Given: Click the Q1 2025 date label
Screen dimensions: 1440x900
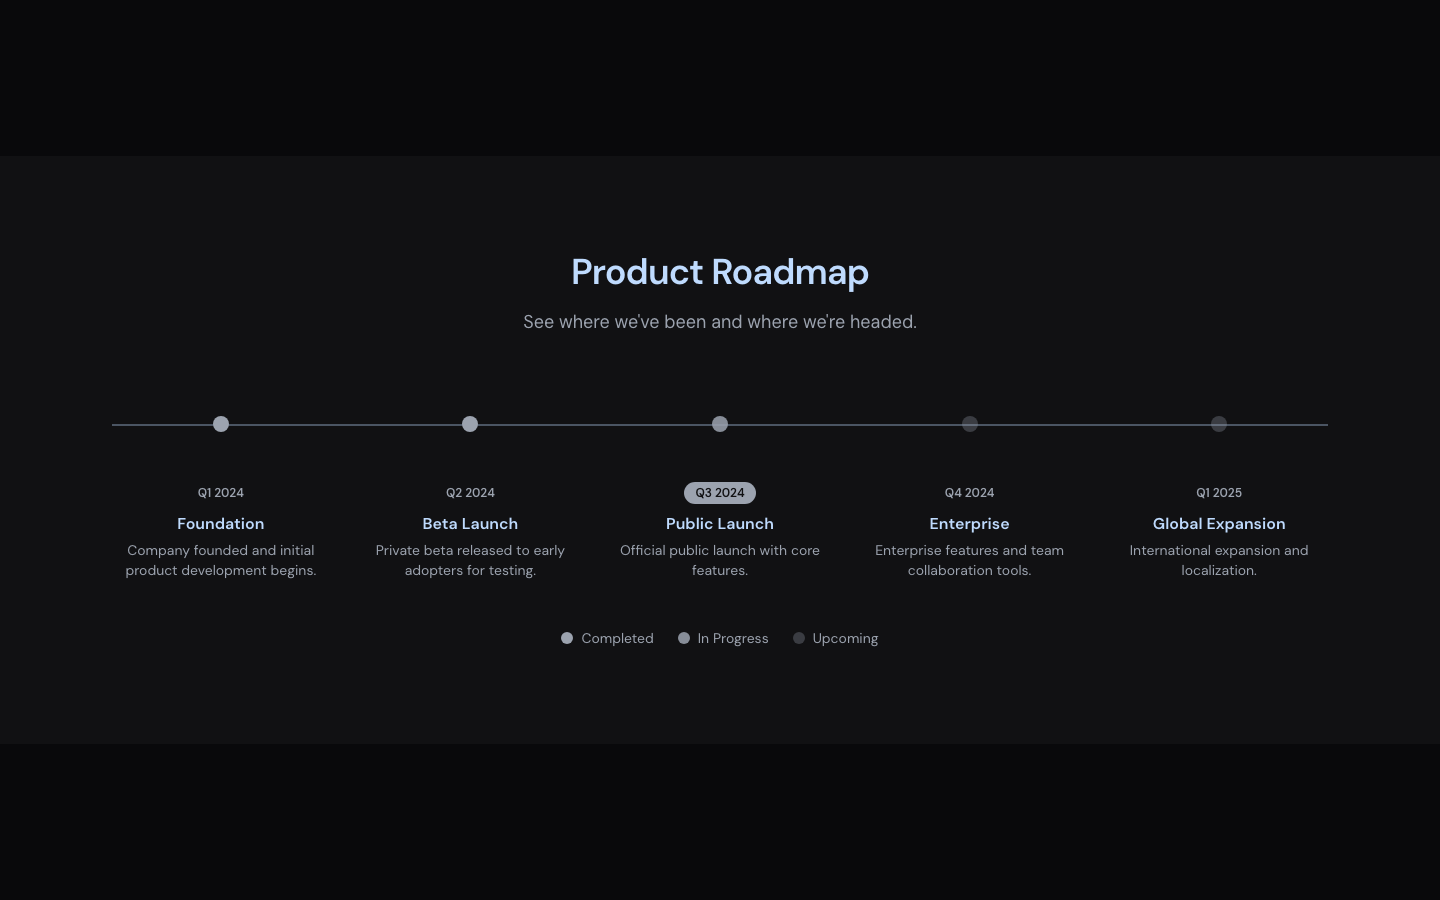Looking at the screenshot, I should (x=1218, y=493).
